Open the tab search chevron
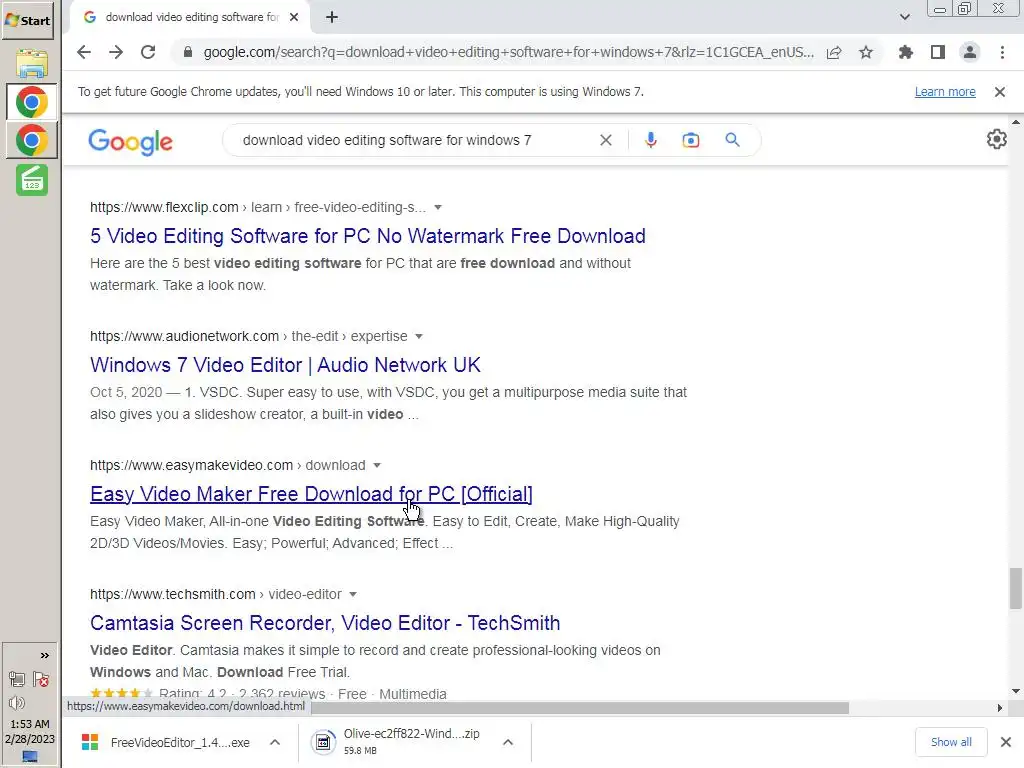 pyautogui.click(x=904, y=17)
